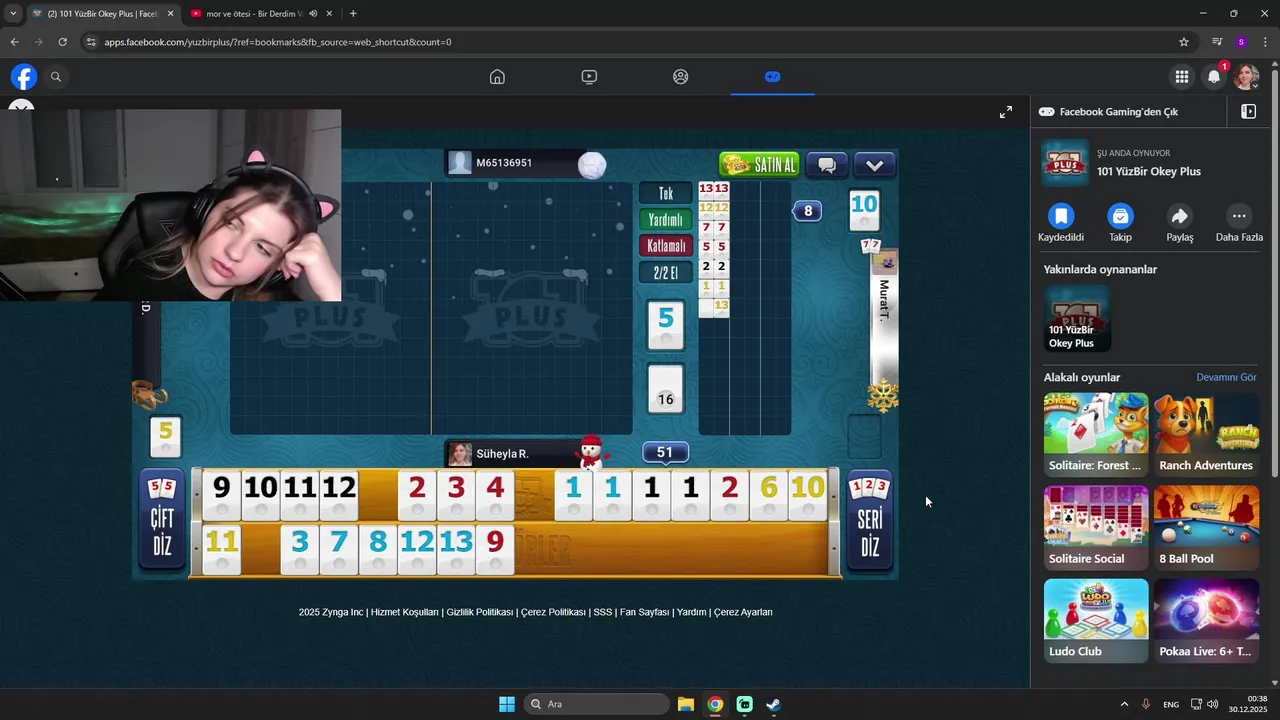Image resolution: width=1280 pixels, height=720 pixels.
Task: Open the Windows Start menu
Action: click(507, 704)
